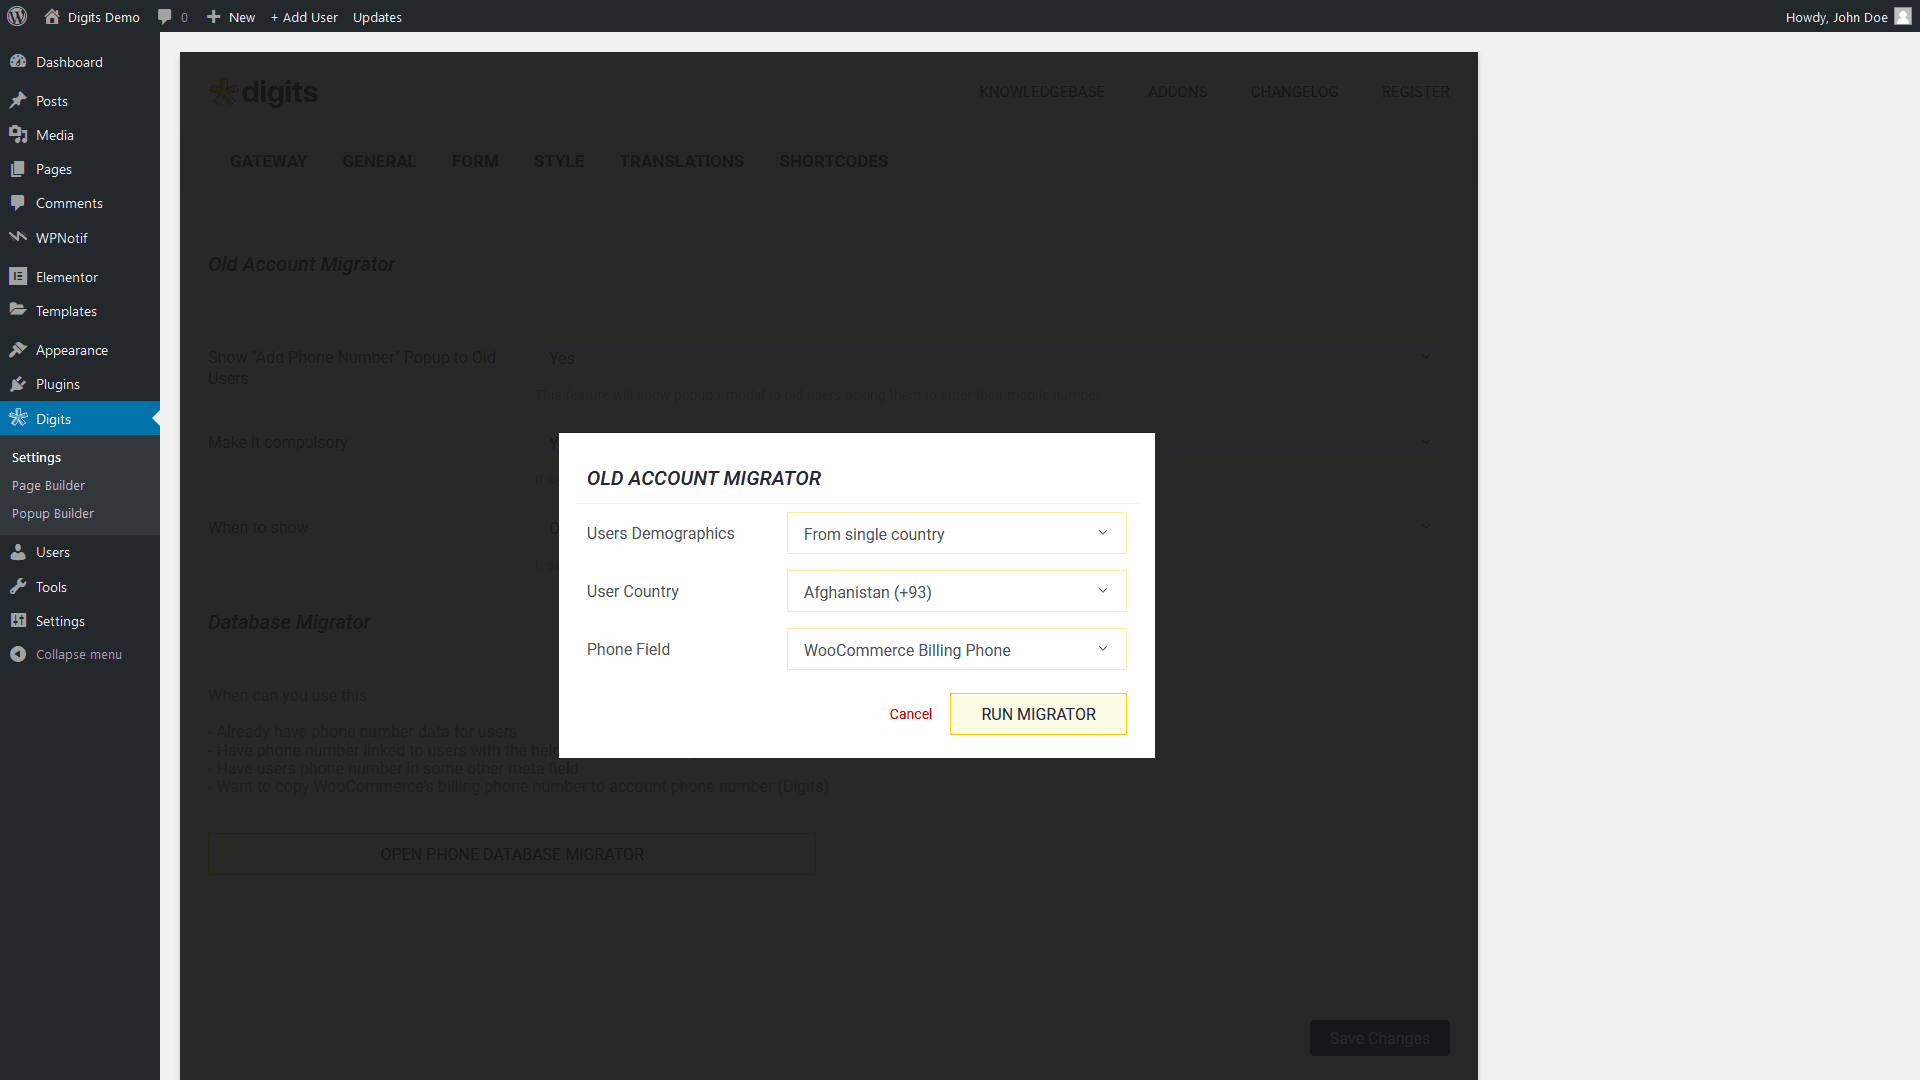Open John Doe's avatar in admin bar
The width and height of the screenshot is (1920, 1080).
tap(1903, 16)
